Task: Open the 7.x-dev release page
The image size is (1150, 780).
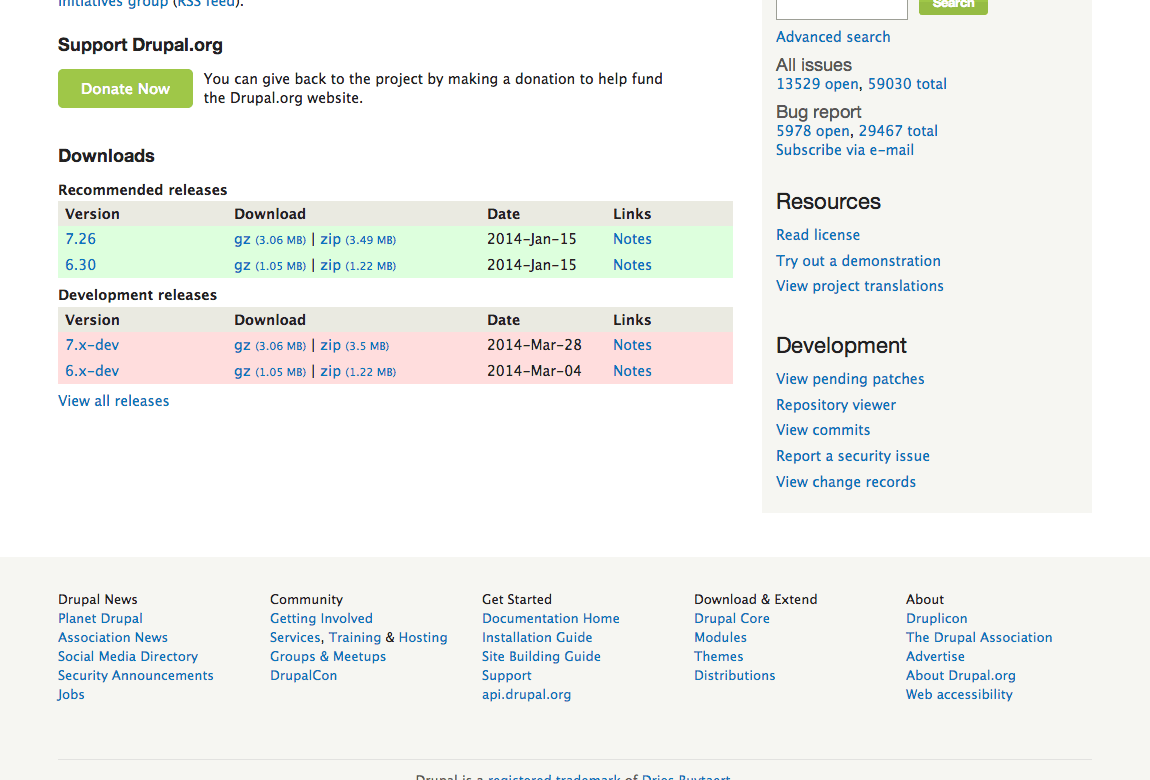Action: tap(92, 345)
